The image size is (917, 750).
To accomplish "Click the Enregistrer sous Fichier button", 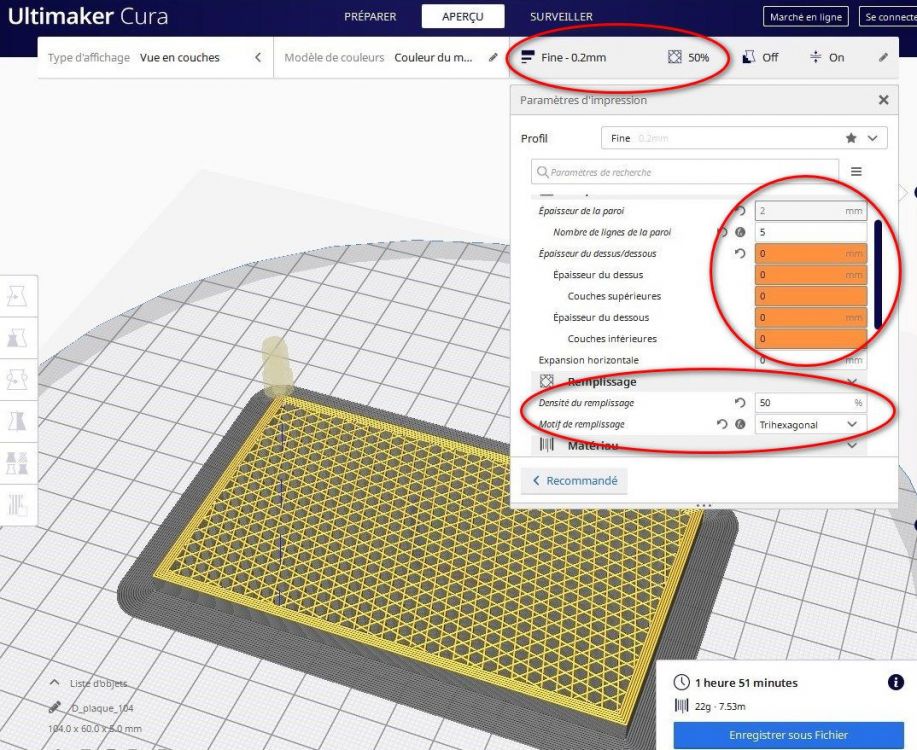I will [788, 735].
